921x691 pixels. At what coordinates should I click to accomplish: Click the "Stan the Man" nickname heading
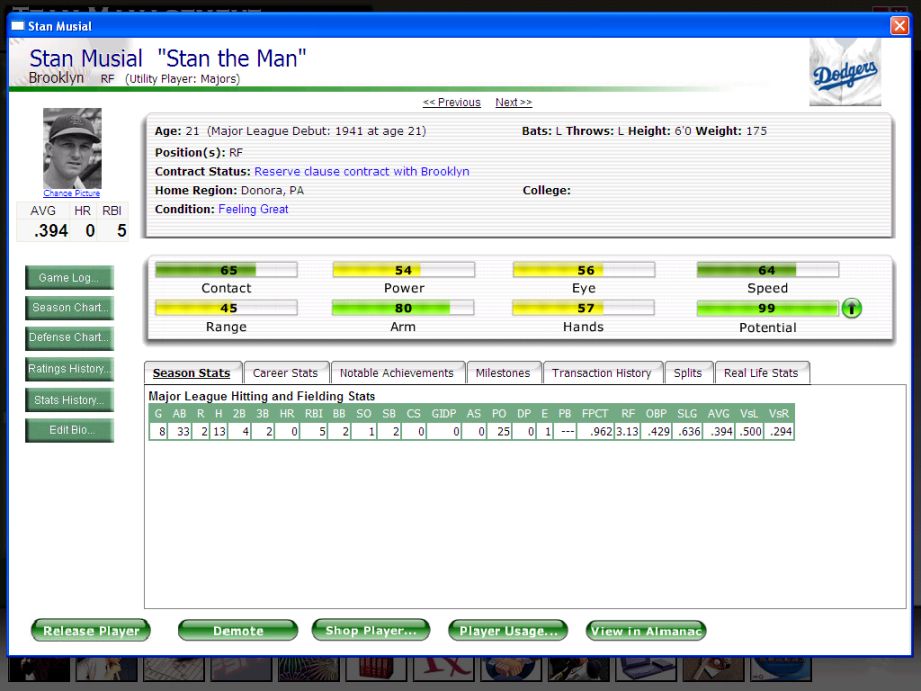click(x=232, y=58)
